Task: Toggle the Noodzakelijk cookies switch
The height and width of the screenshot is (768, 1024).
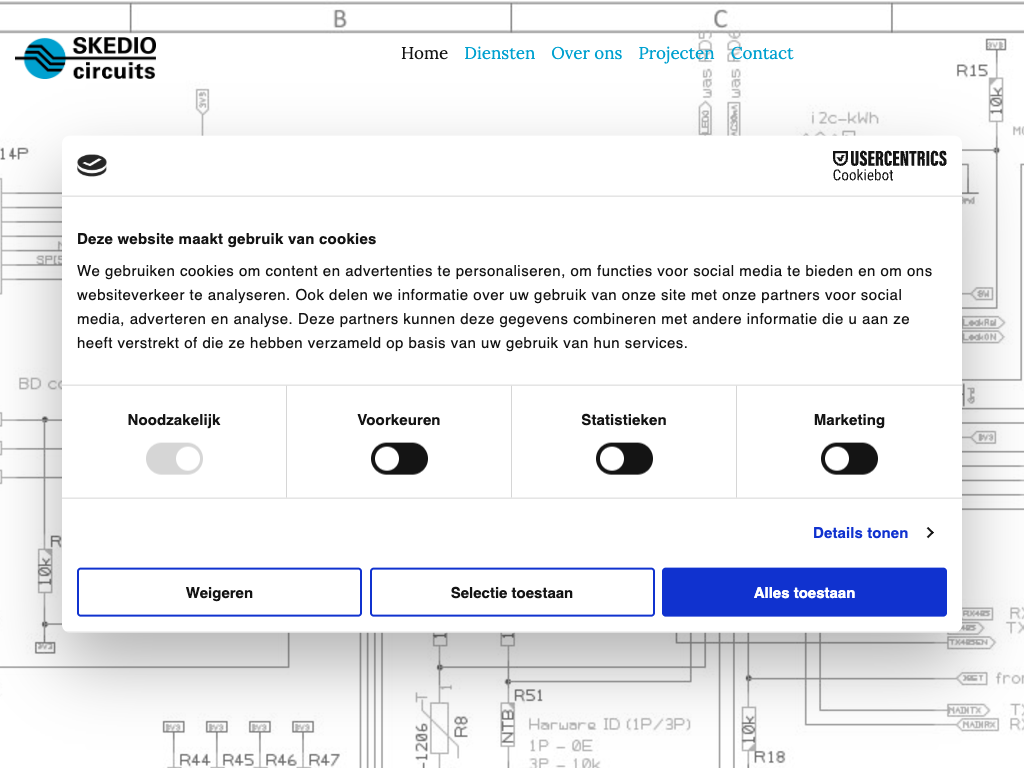Action: (174, 460)
